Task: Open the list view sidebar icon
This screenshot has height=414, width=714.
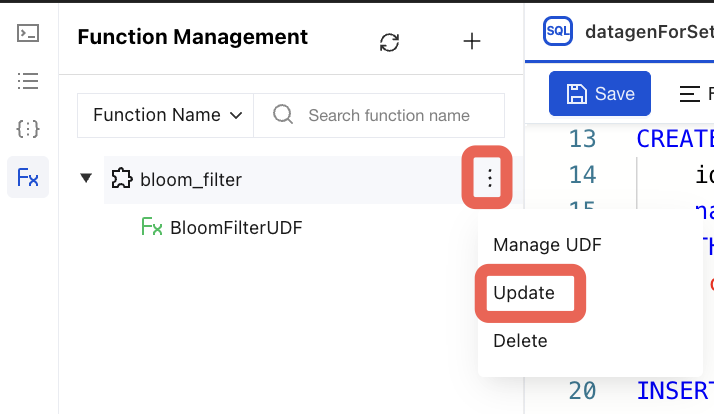Action: (x=28, y=81)
